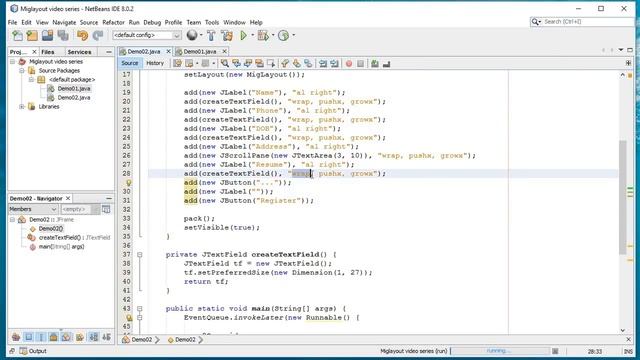Click the Find Selection magnifier icon
The height and width of the screenshot is (360, 640).
[224, 63]
